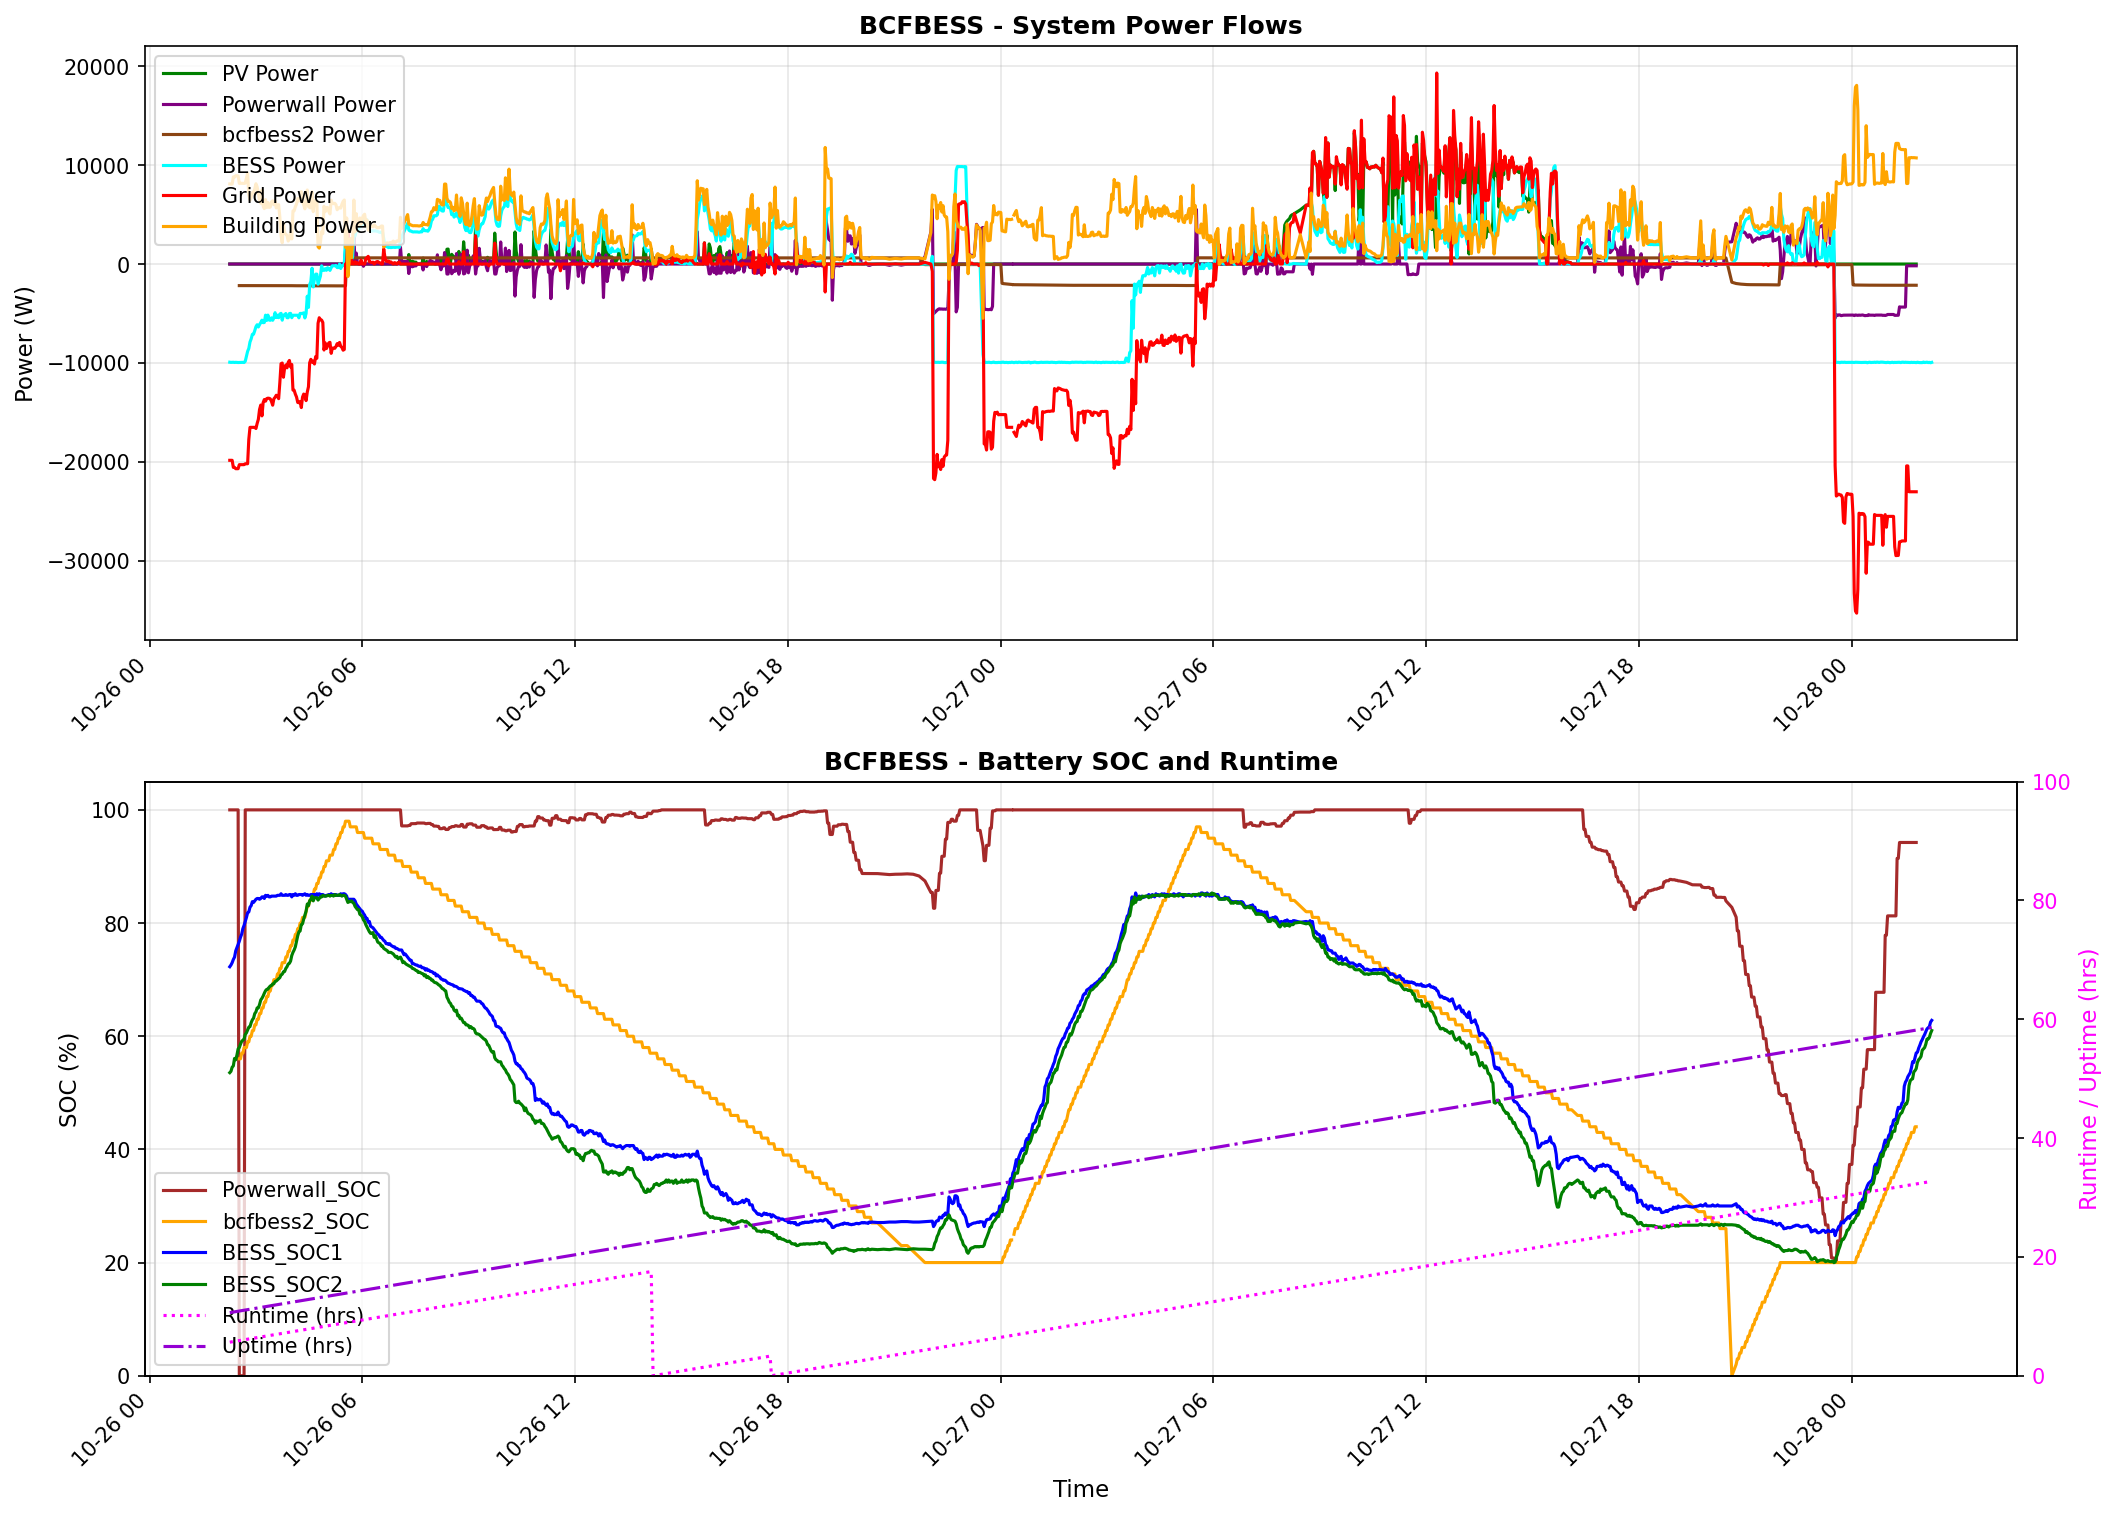Click the 'BCFBESS - System Power Flows' chart title
The width and height of the screenshot is (2117, 1517).
coord(1080,26)
